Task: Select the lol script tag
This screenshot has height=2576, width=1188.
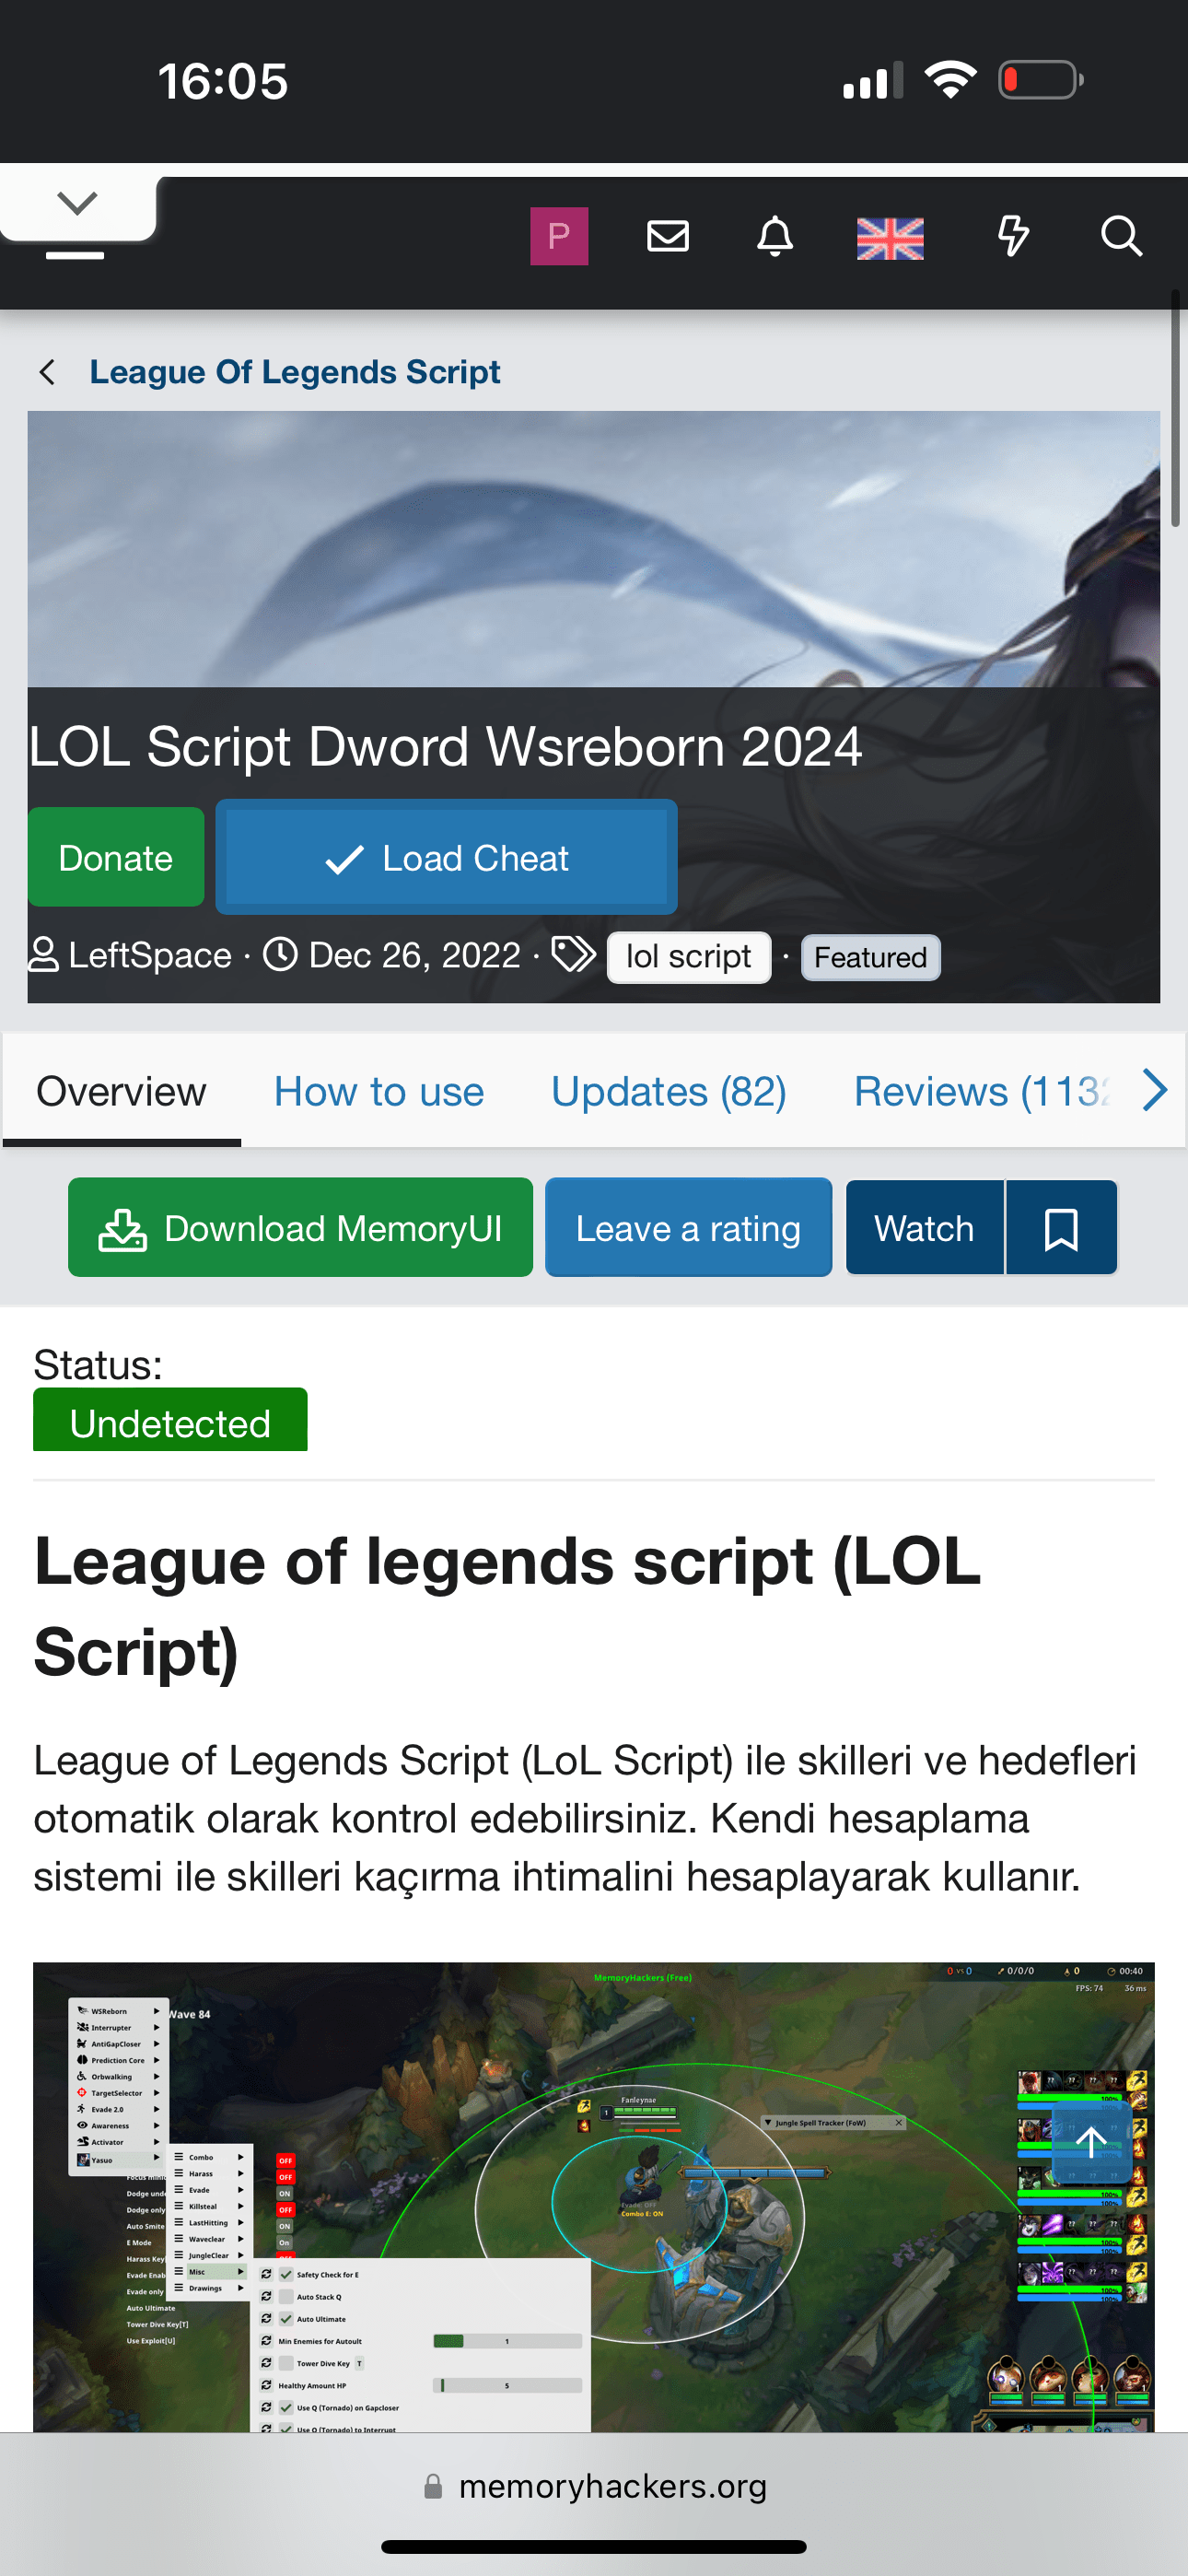Action: tap(689, 957)
